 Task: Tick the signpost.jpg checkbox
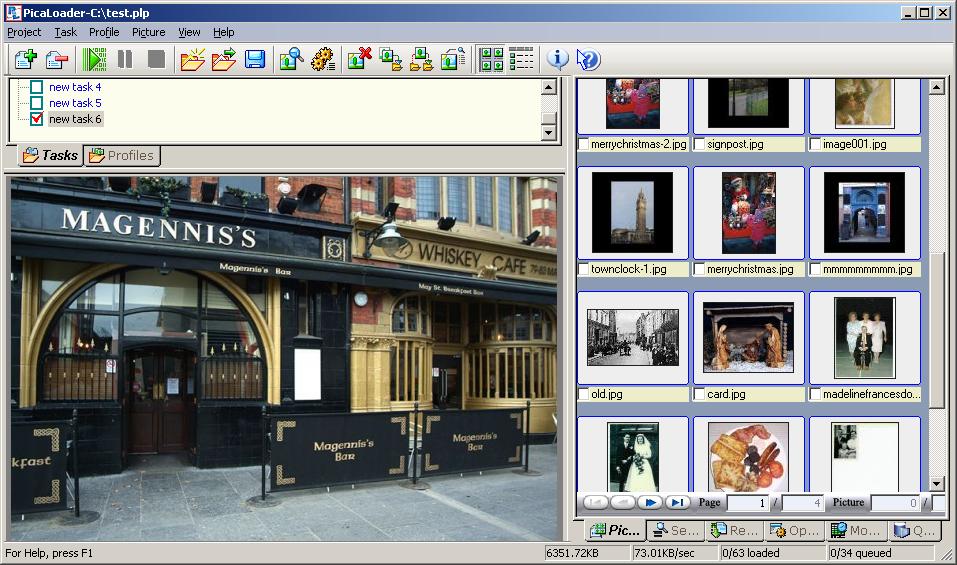click(x=699, y=144)
